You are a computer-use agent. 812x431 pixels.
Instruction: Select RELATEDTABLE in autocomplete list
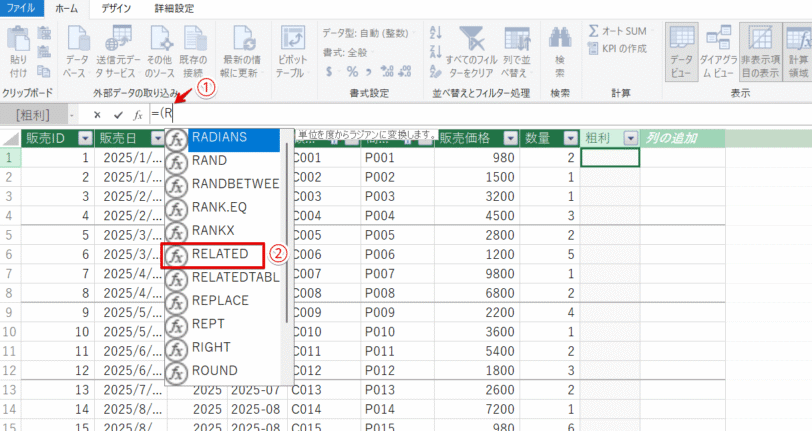coord(223,278)
